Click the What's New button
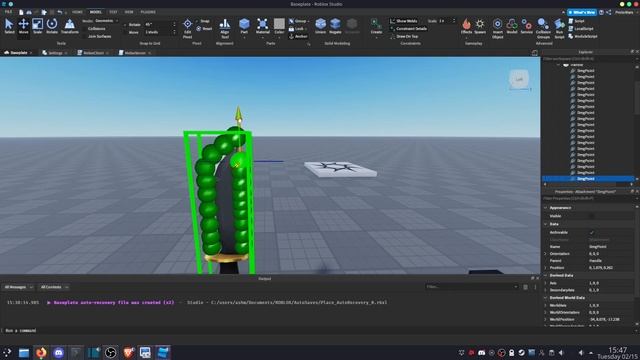Screen dimensions: 640x360 click(x=582, y=12)
